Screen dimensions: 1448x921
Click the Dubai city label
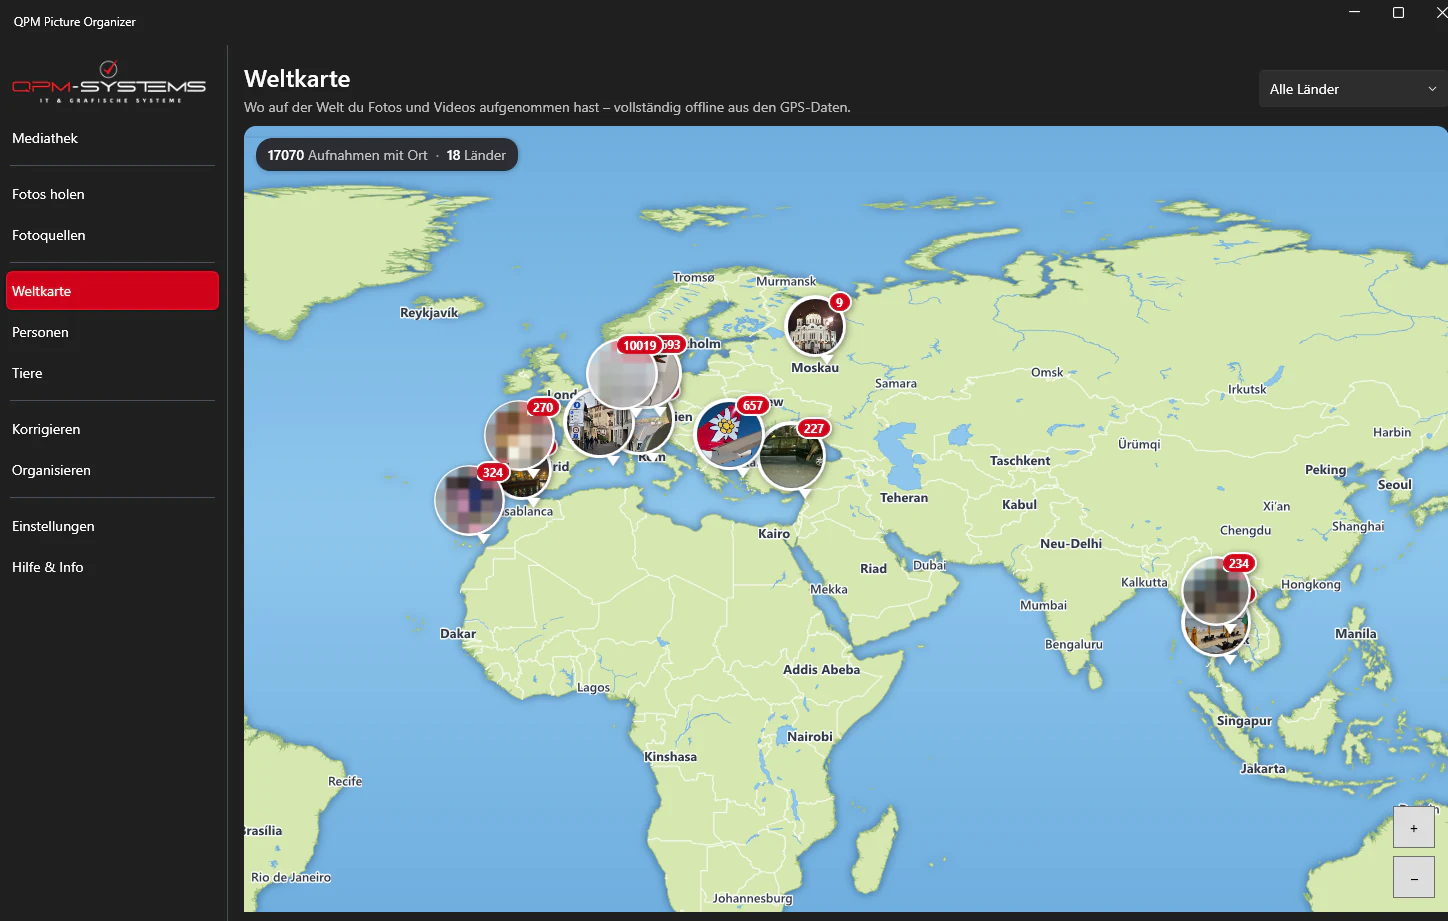point(930,565)
